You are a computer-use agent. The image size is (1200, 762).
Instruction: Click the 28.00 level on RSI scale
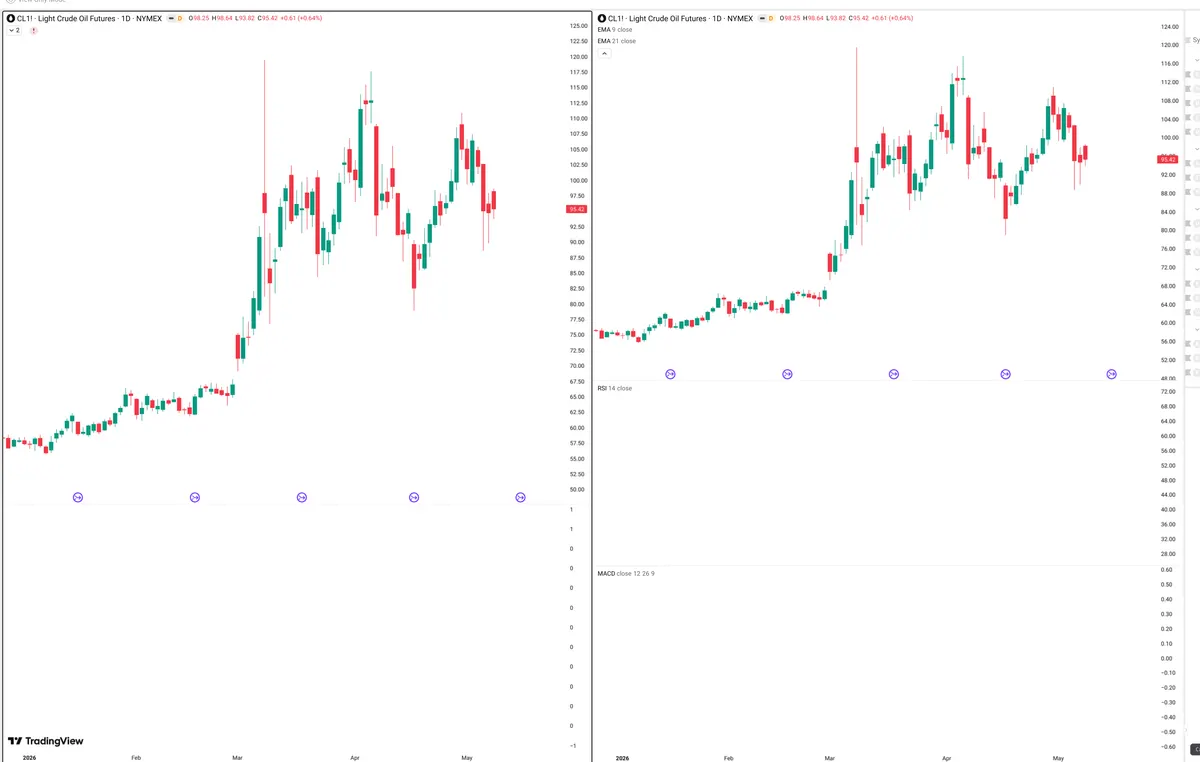point(1167,554)
